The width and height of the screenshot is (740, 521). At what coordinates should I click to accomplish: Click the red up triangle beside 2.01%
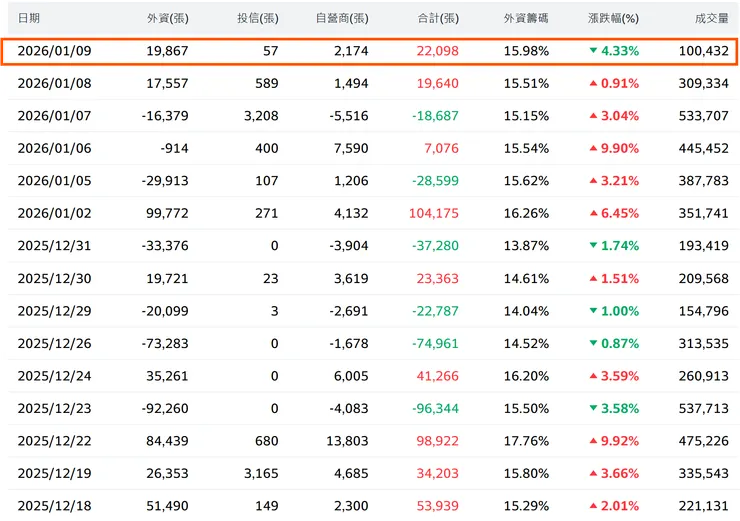click(x=593, y=506)
